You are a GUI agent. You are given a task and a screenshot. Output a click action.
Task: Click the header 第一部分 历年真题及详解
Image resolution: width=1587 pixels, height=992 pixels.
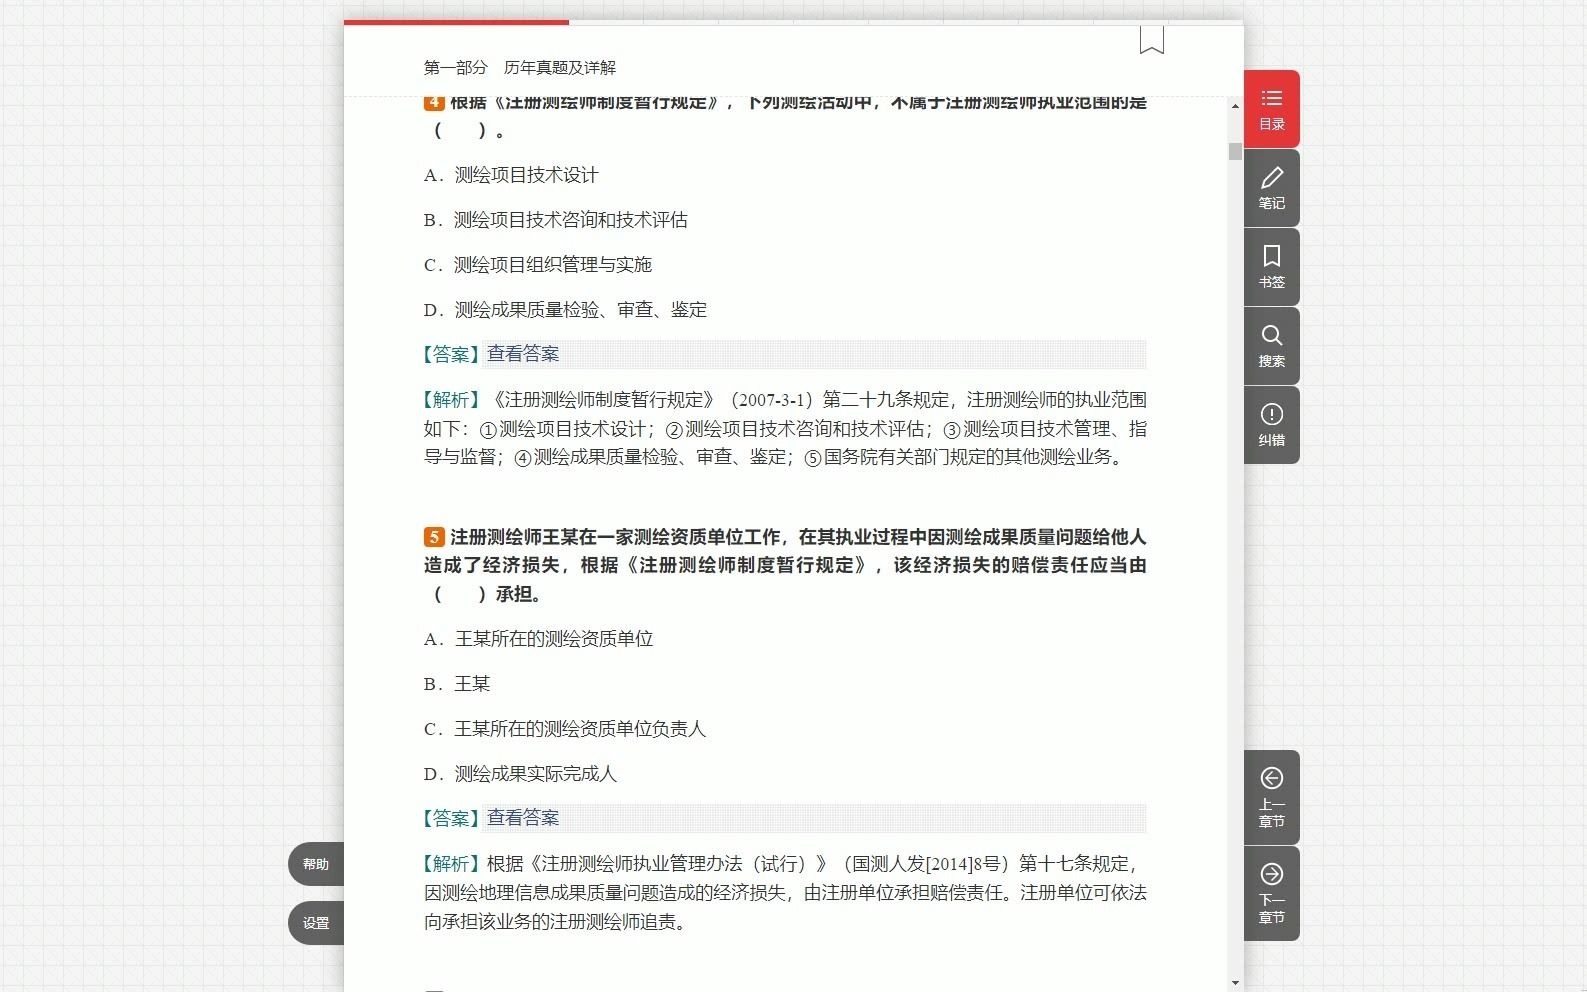(520, 67)
